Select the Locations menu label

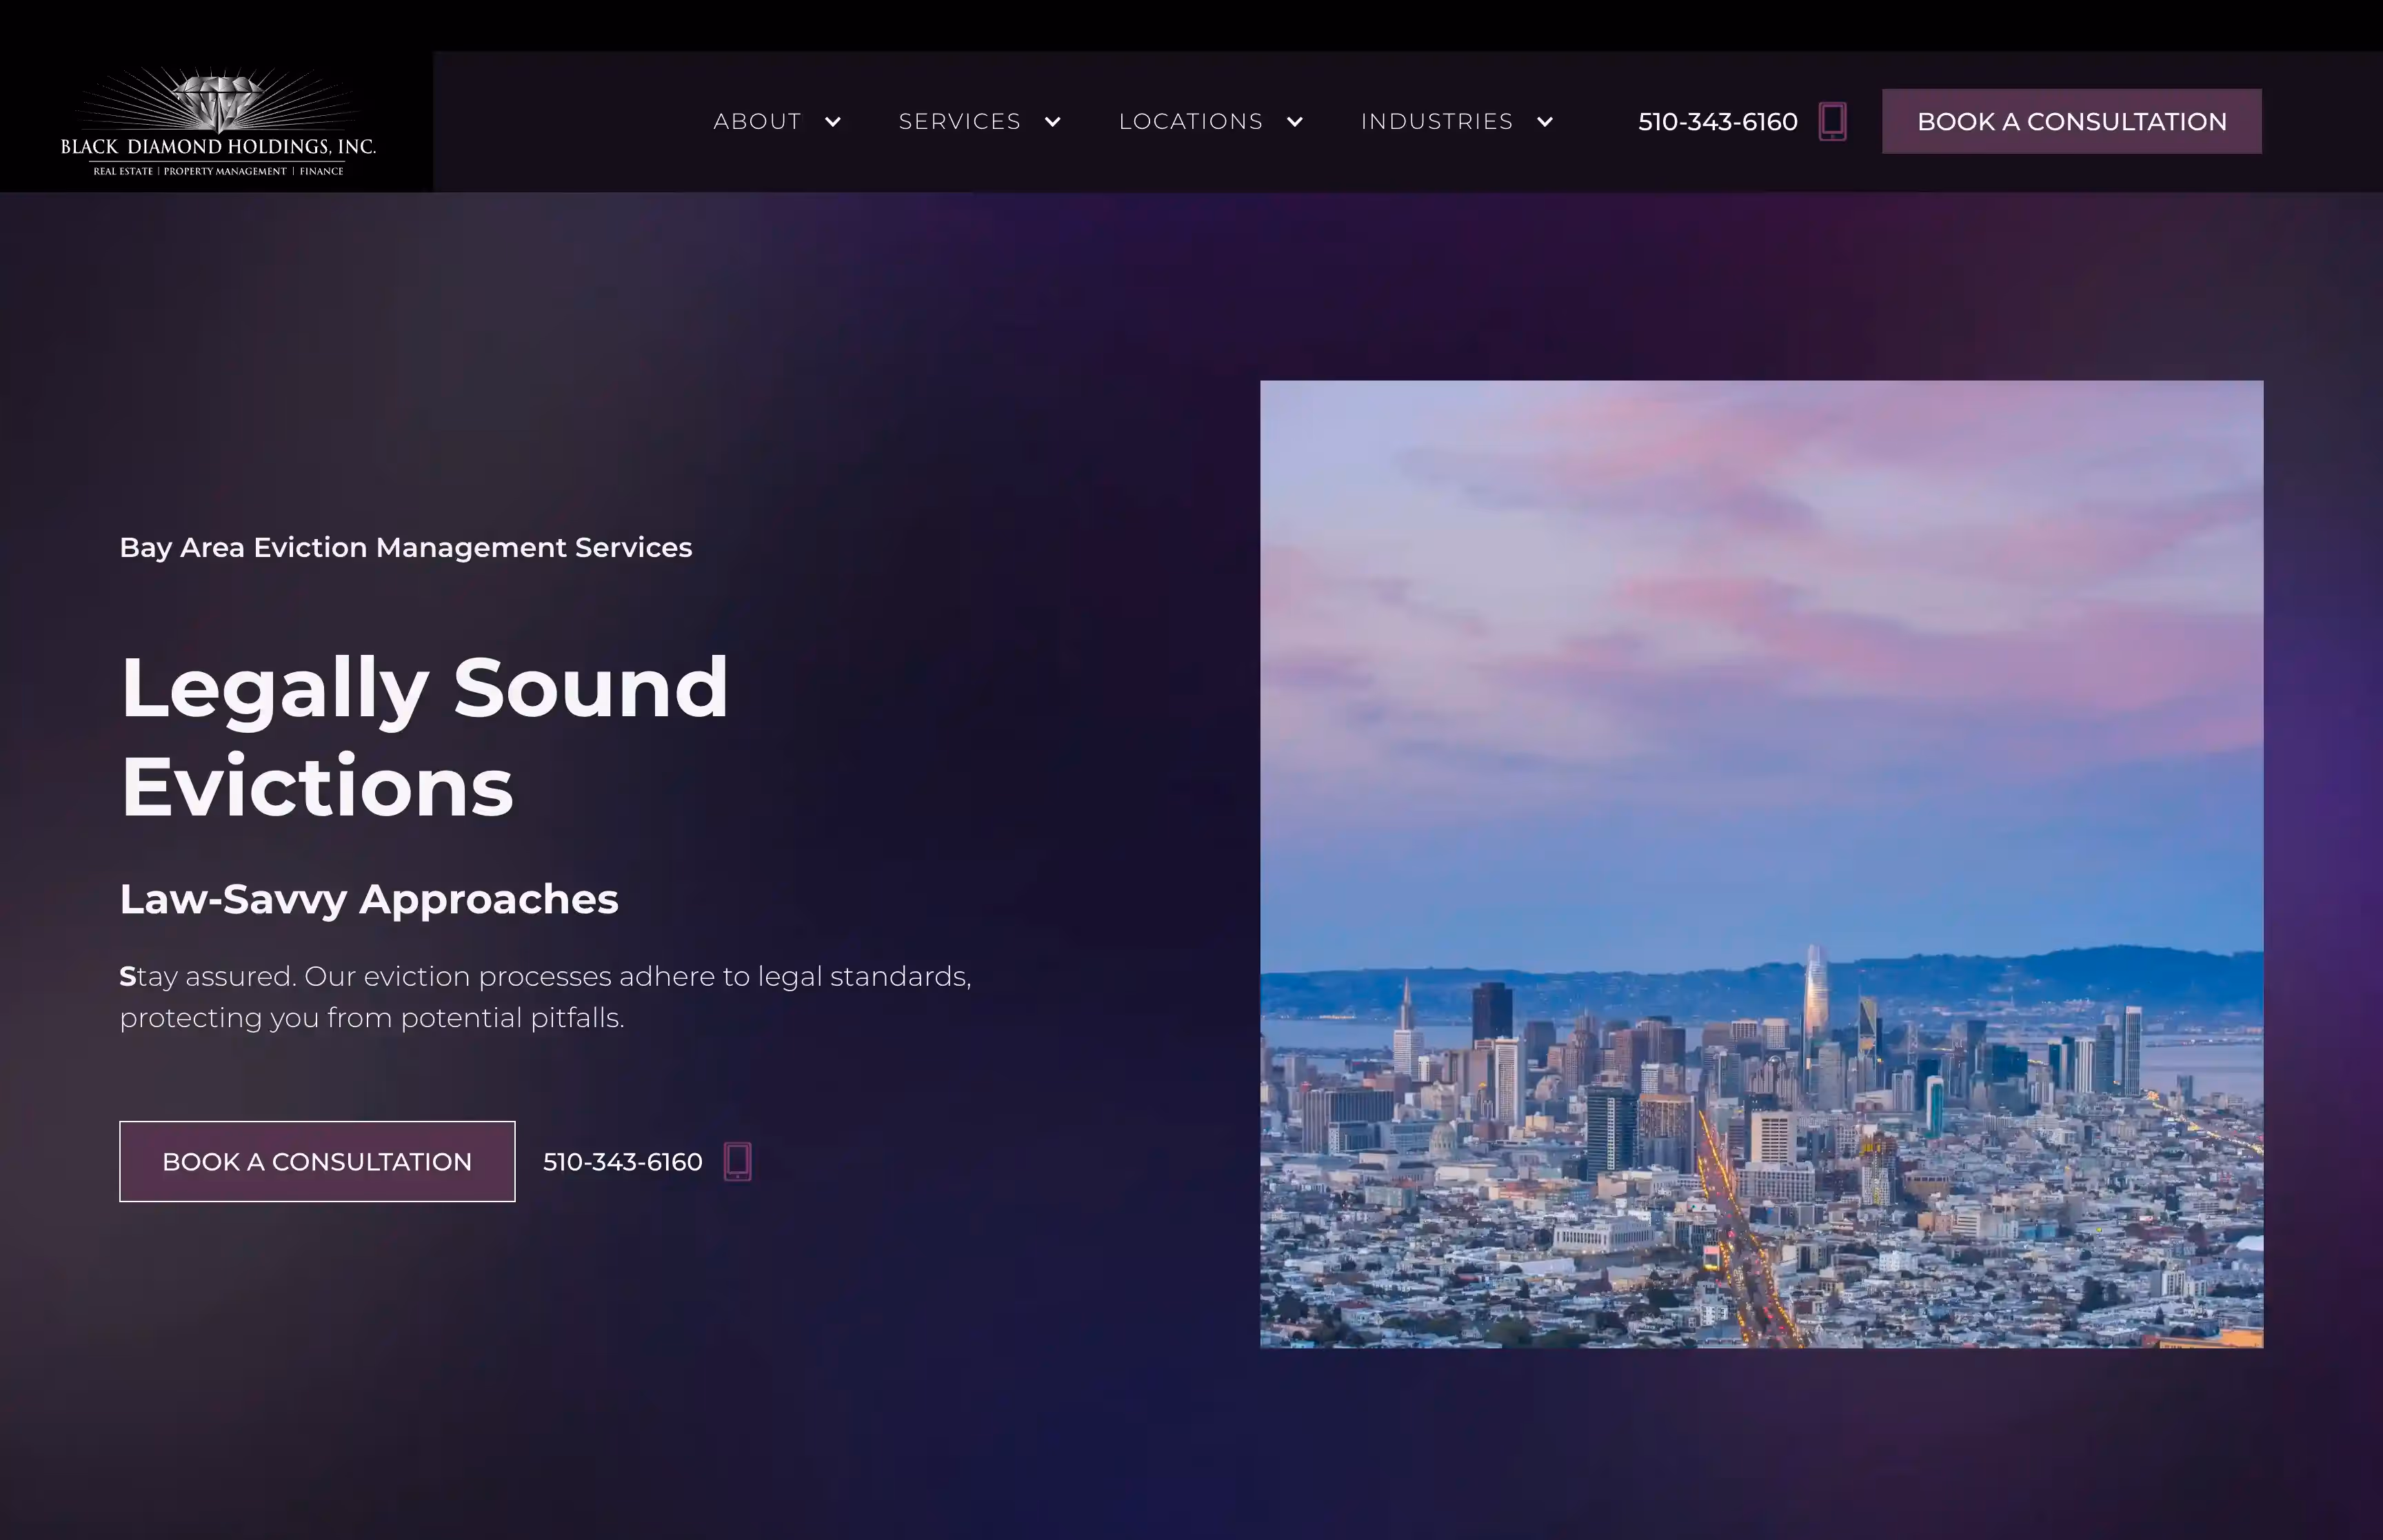click(1190, 122)
